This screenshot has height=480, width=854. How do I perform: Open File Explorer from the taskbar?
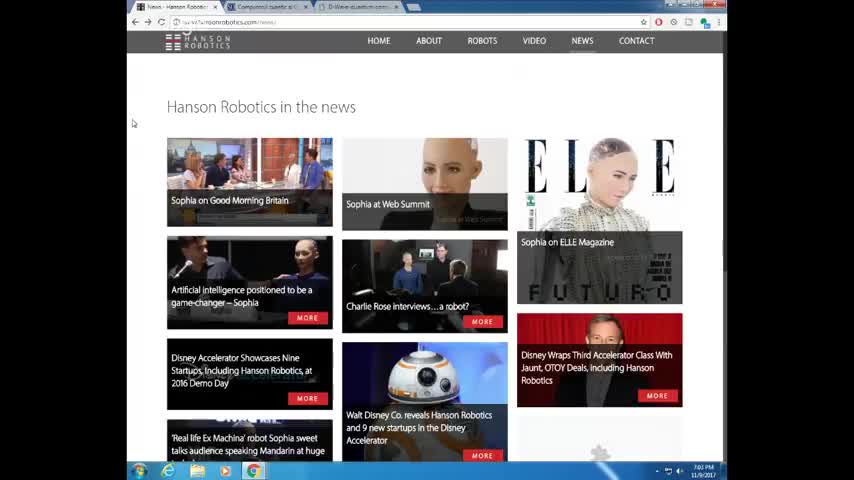(197, 471)
